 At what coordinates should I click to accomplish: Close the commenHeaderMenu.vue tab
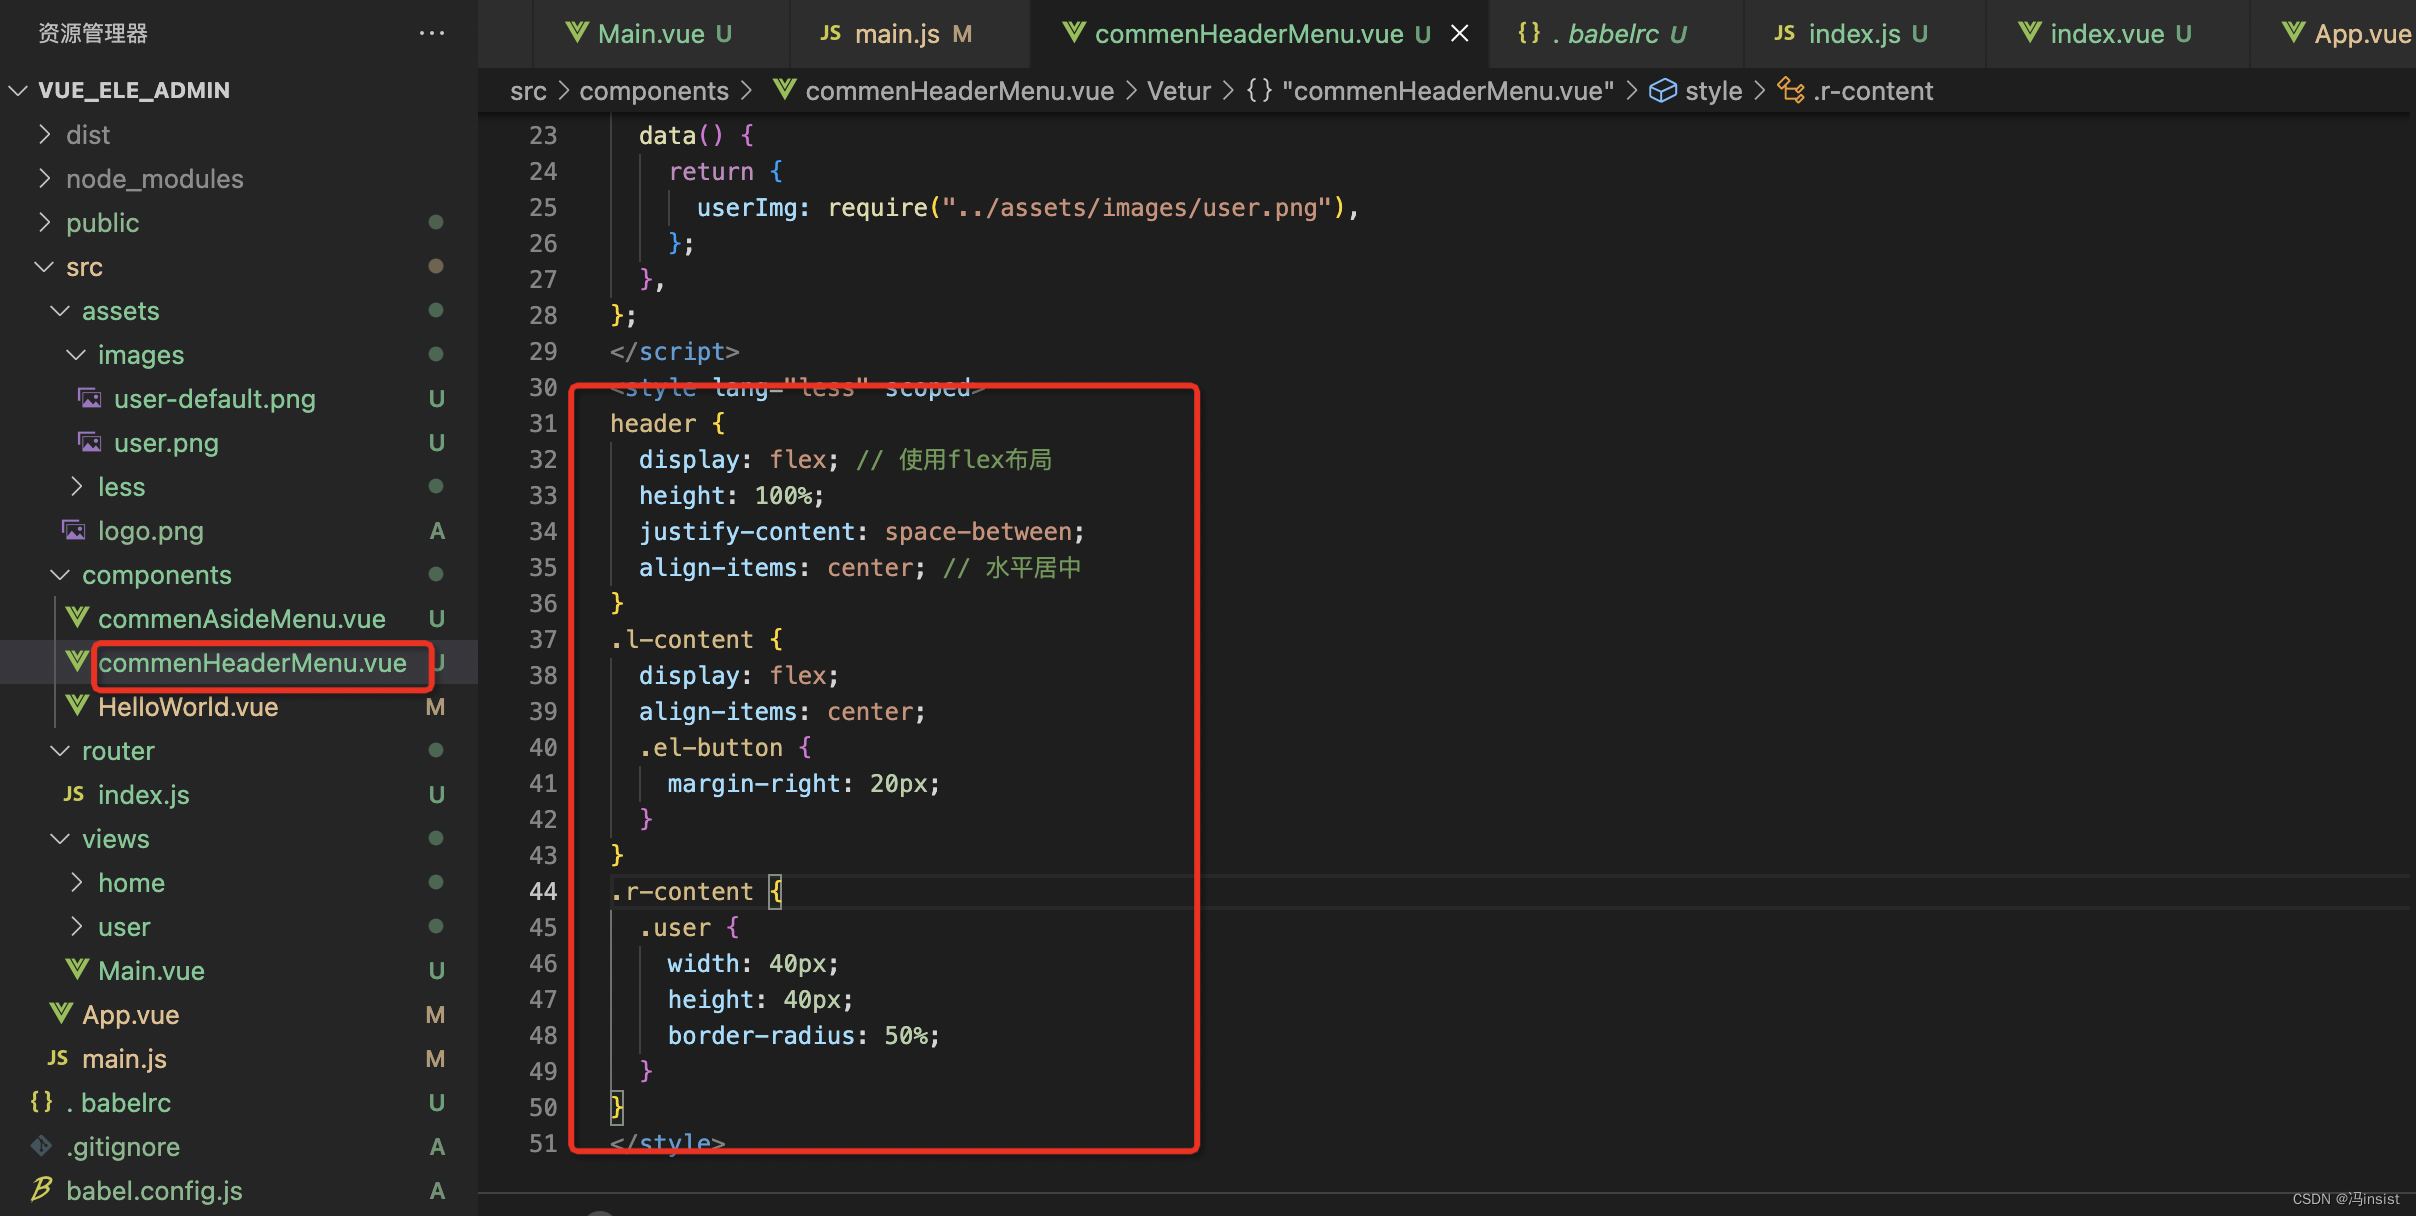[1459, 33]
